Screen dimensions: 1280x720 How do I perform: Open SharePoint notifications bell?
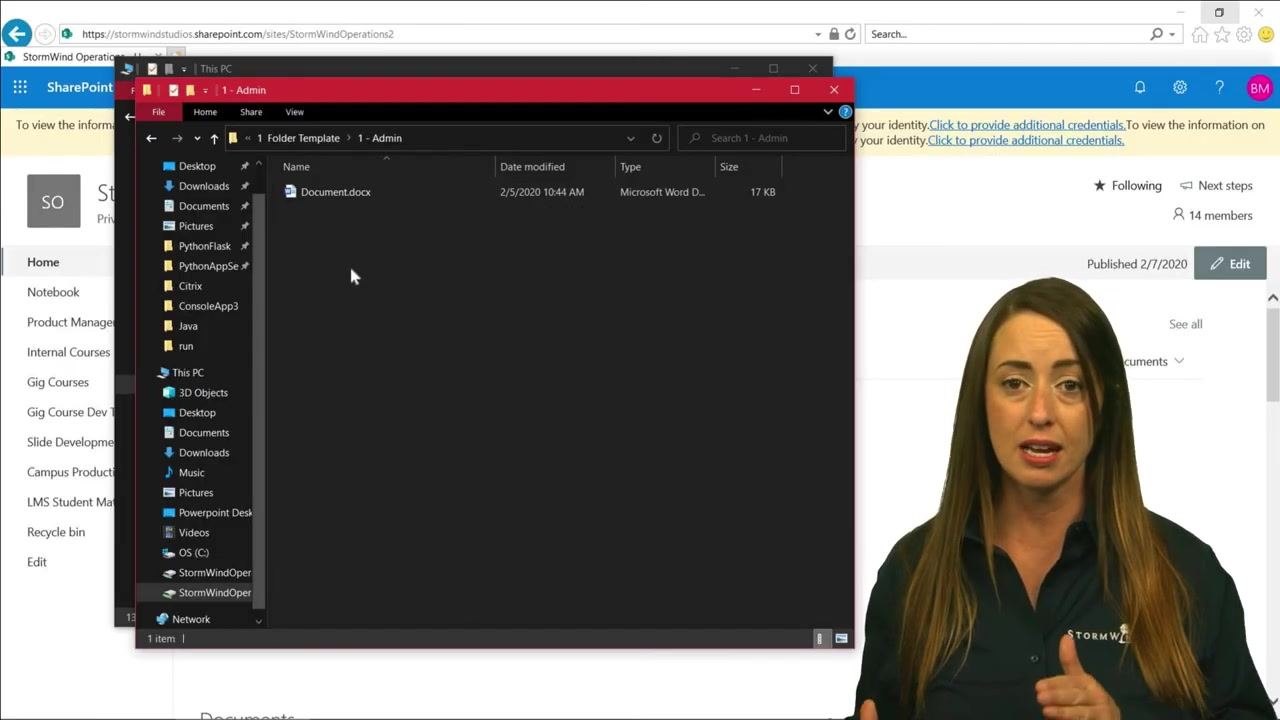[x=1140, y=88]
